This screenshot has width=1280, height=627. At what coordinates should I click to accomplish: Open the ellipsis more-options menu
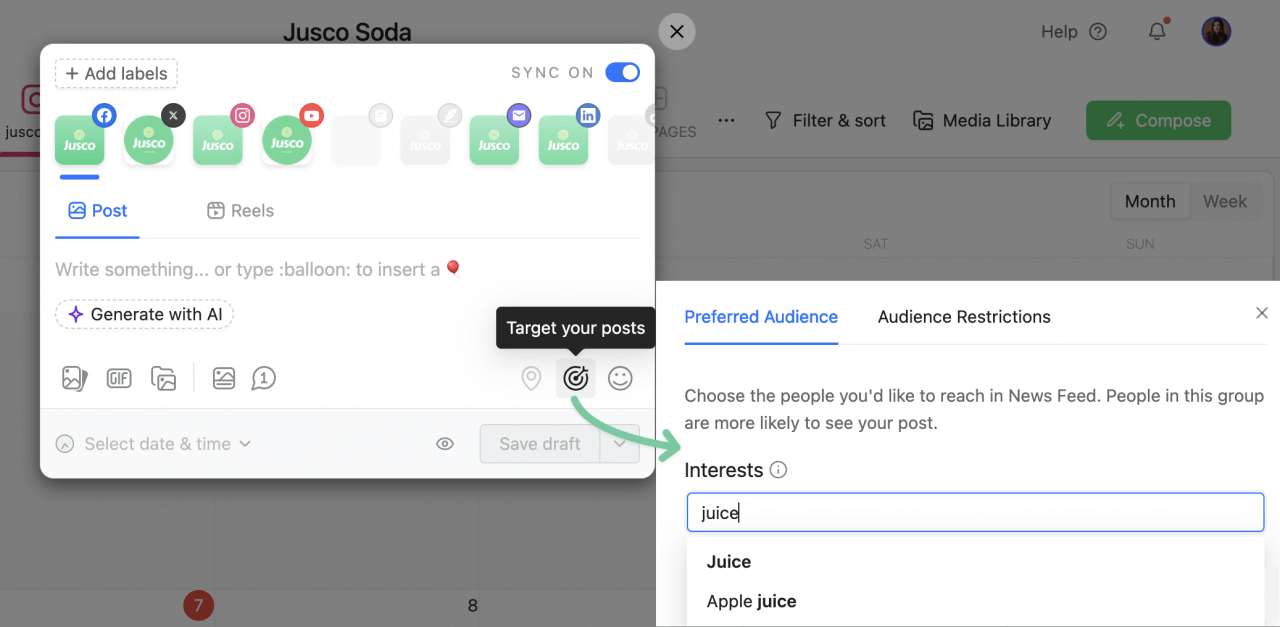click(x=726, y=120)
